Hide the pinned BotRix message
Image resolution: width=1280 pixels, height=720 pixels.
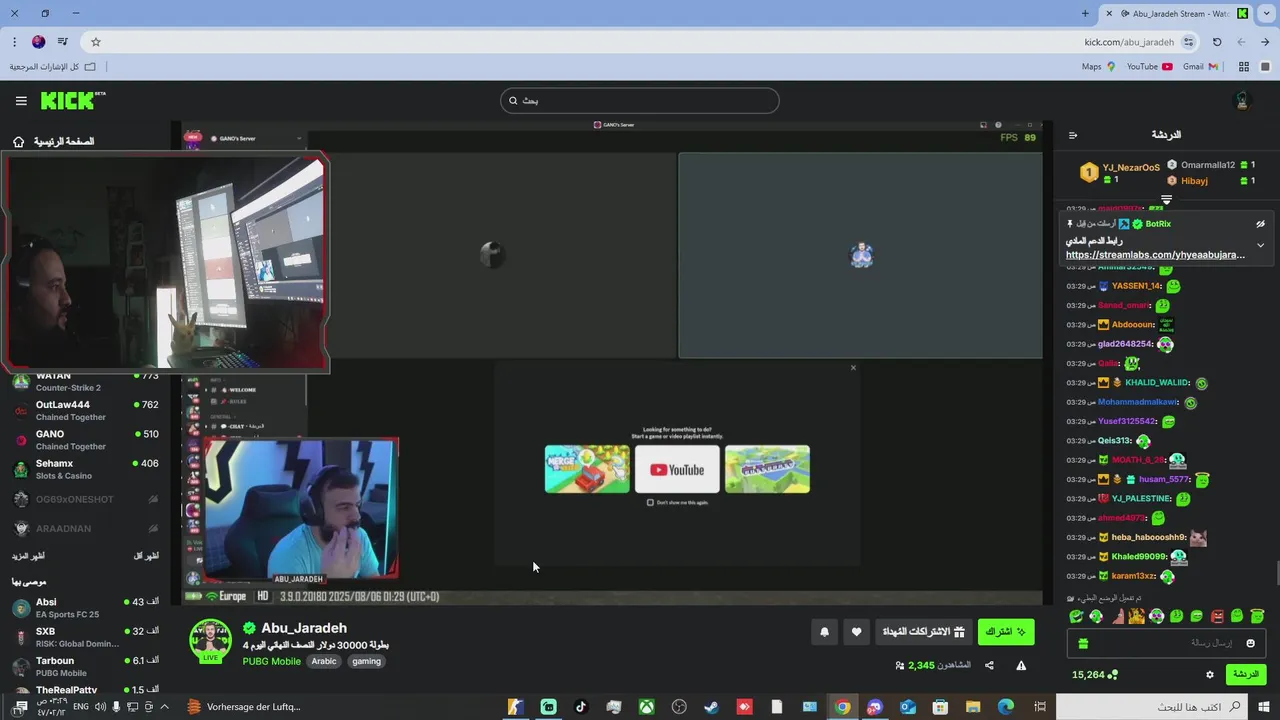point(1260,224)
